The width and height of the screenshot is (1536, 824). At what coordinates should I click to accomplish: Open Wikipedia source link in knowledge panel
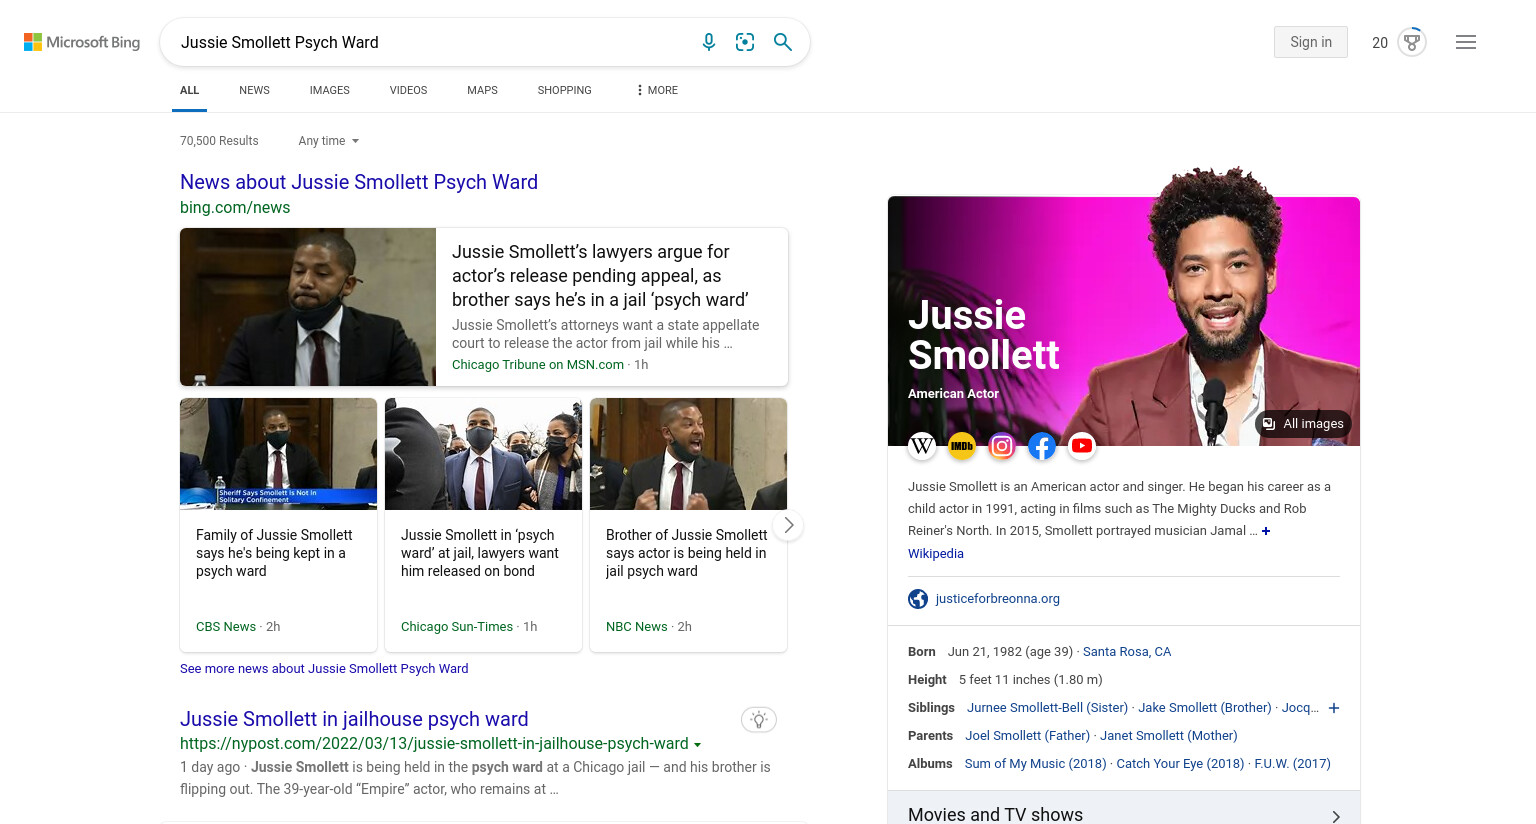(936, 554)
